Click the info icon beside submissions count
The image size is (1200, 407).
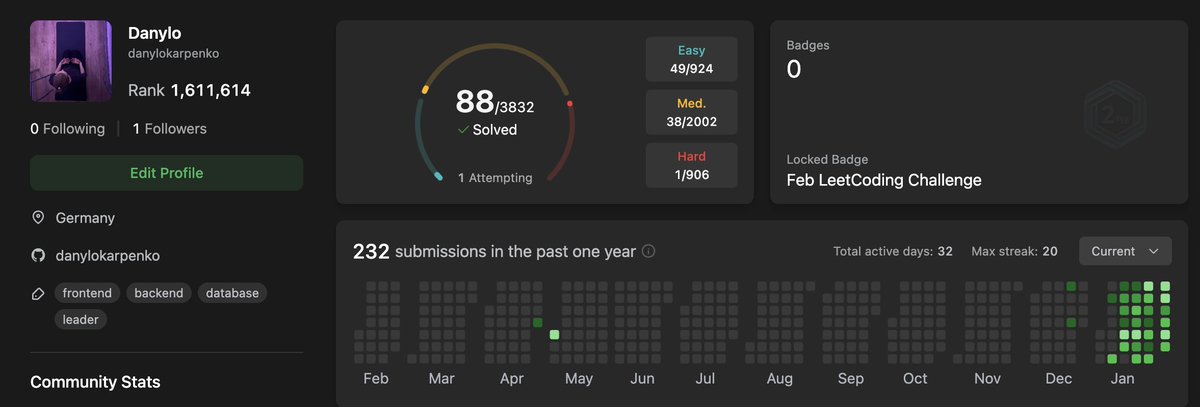pos(648,252)
